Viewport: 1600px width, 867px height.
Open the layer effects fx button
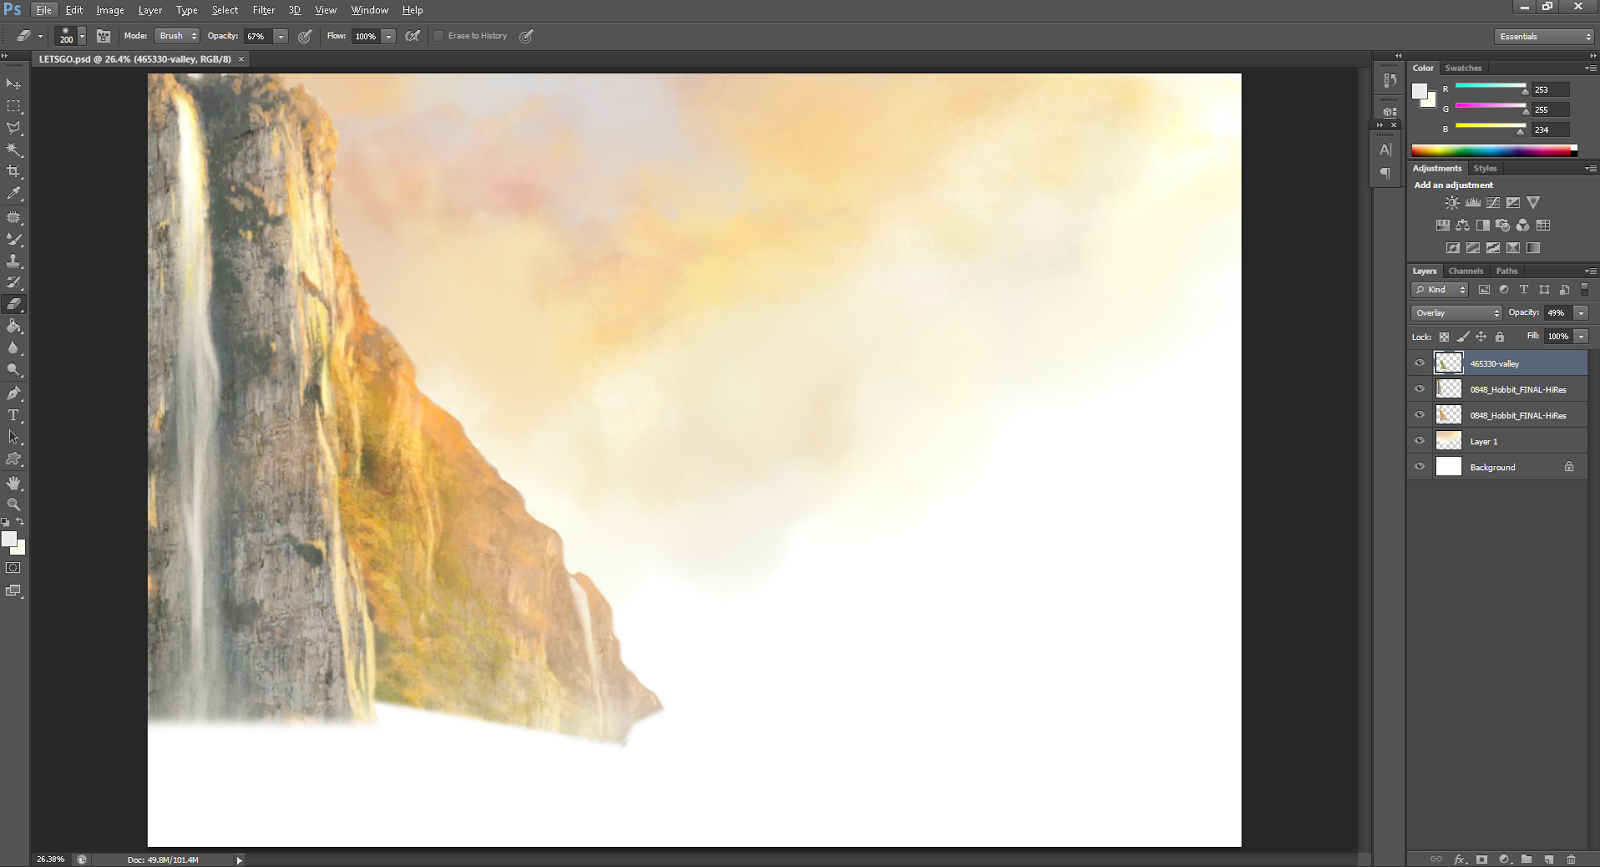pos(1459,859)
